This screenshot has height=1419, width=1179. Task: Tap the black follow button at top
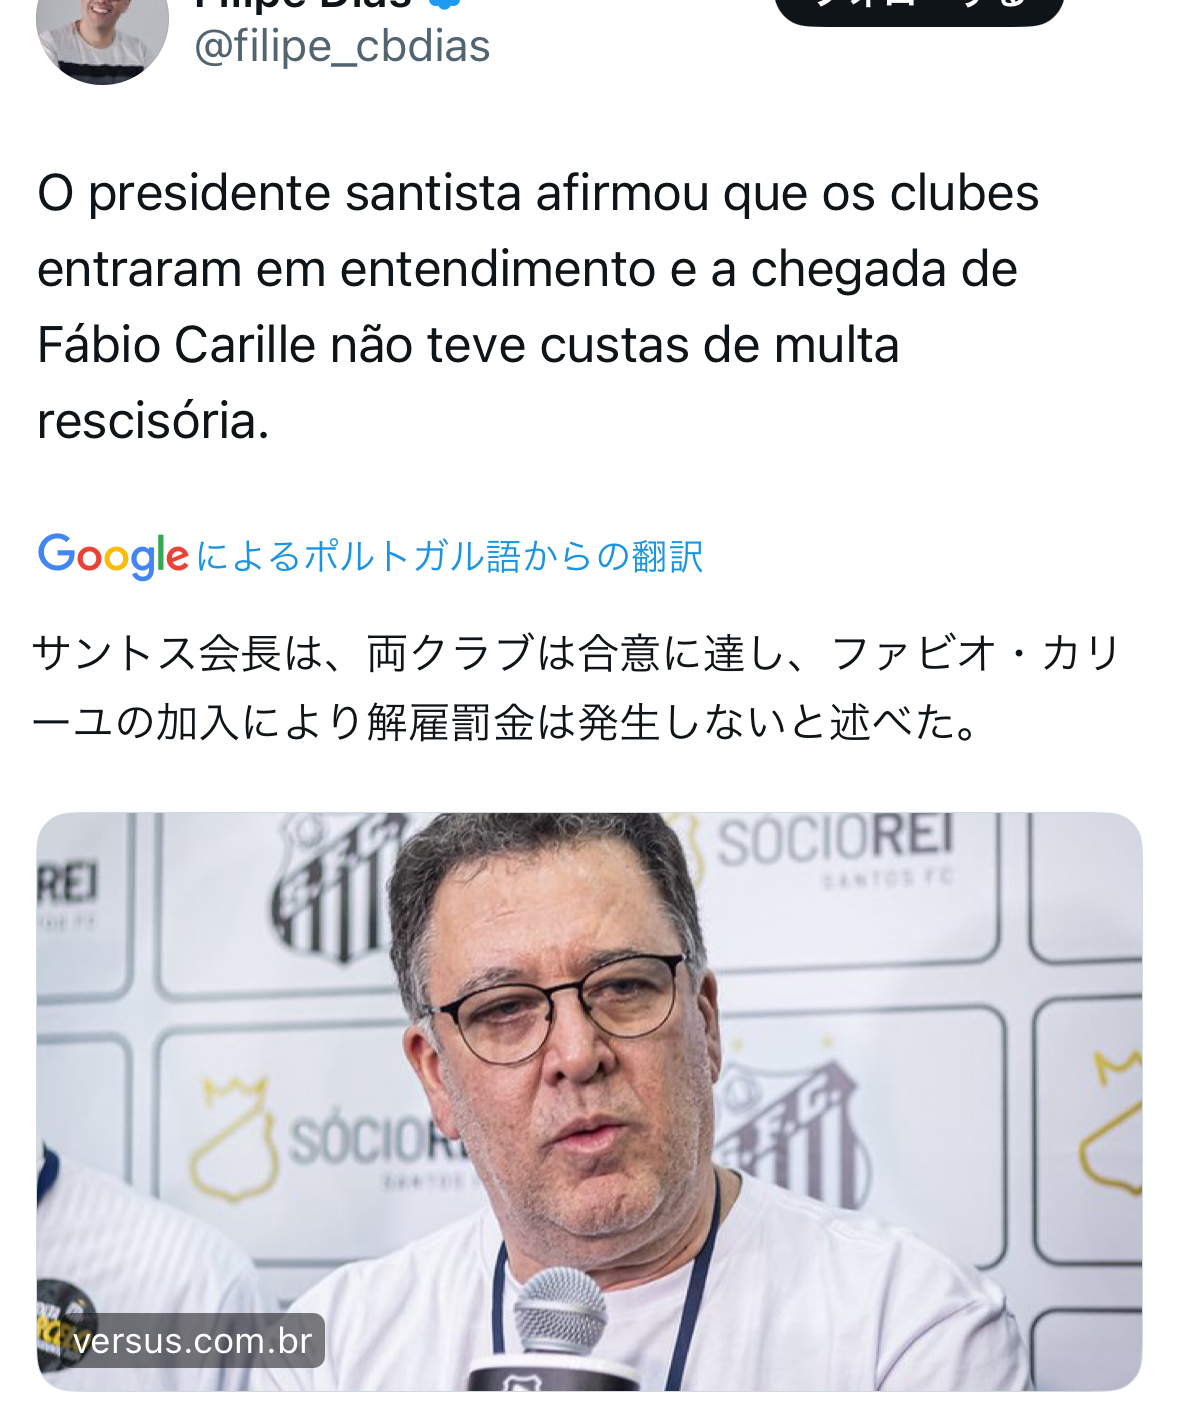pyautogui.click(x=919, y=10)
